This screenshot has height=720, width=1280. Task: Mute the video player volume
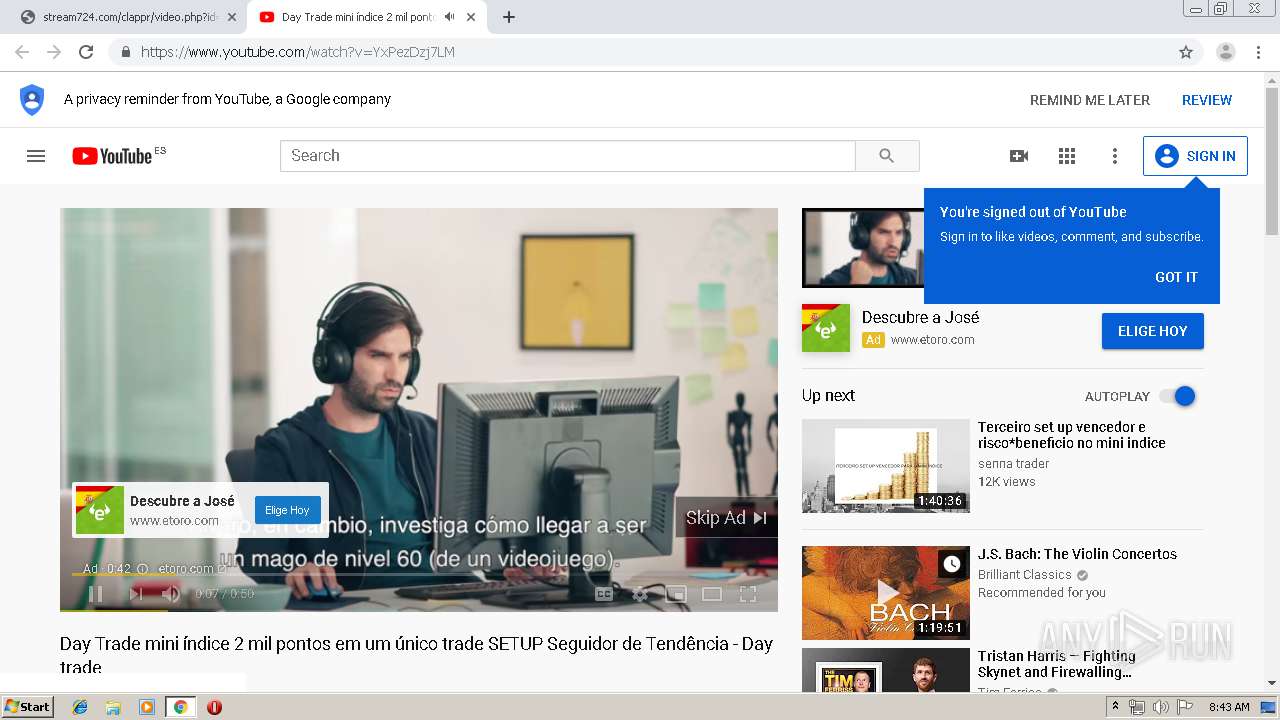pos(171,594)
